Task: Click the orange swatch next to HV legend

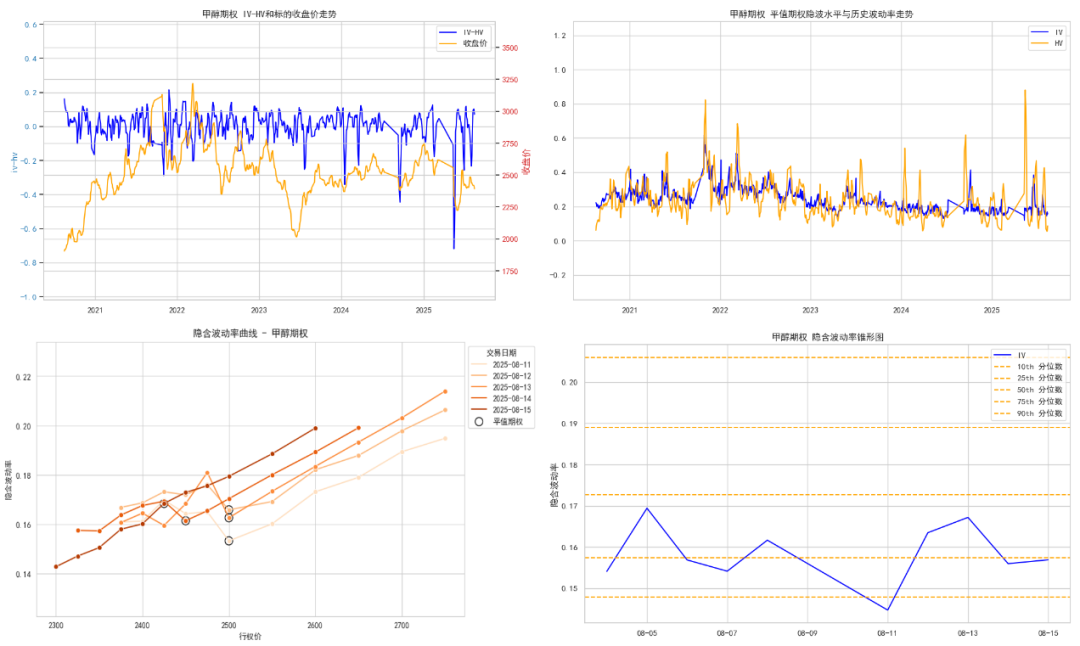Action: pyautogui.click(x=1039, y=43)
